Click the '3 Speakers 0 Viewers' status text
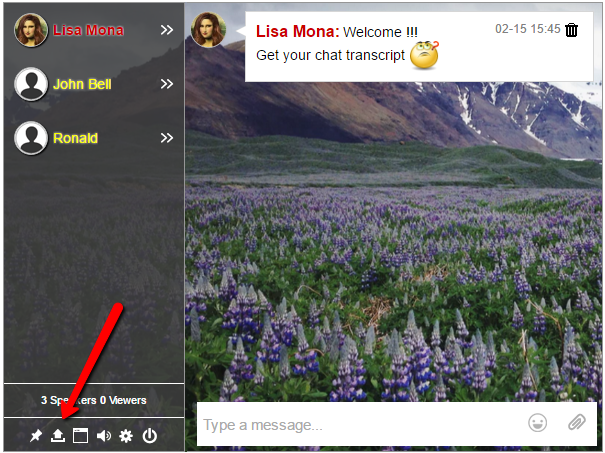Viewport: 605px width, 453px height. pyautogui.click(x=94, y=400)
